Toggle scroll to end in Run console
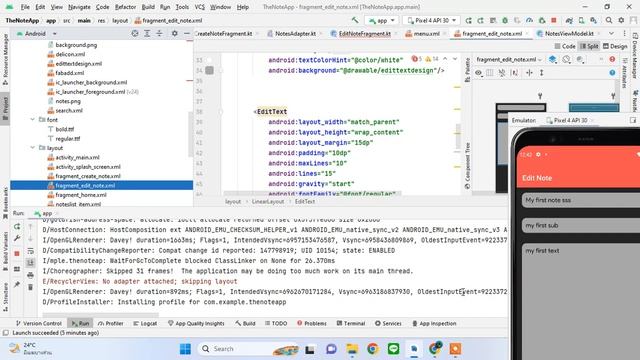The height and width of the screenshot is (360, 640). 31,263
